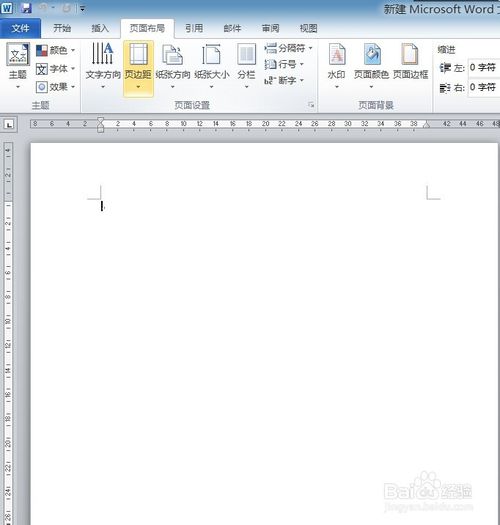The width and height of the screenshot is (500, 525).
Task: Open the Page Setup dialog launcher
Action: click(x=311, y=105)
